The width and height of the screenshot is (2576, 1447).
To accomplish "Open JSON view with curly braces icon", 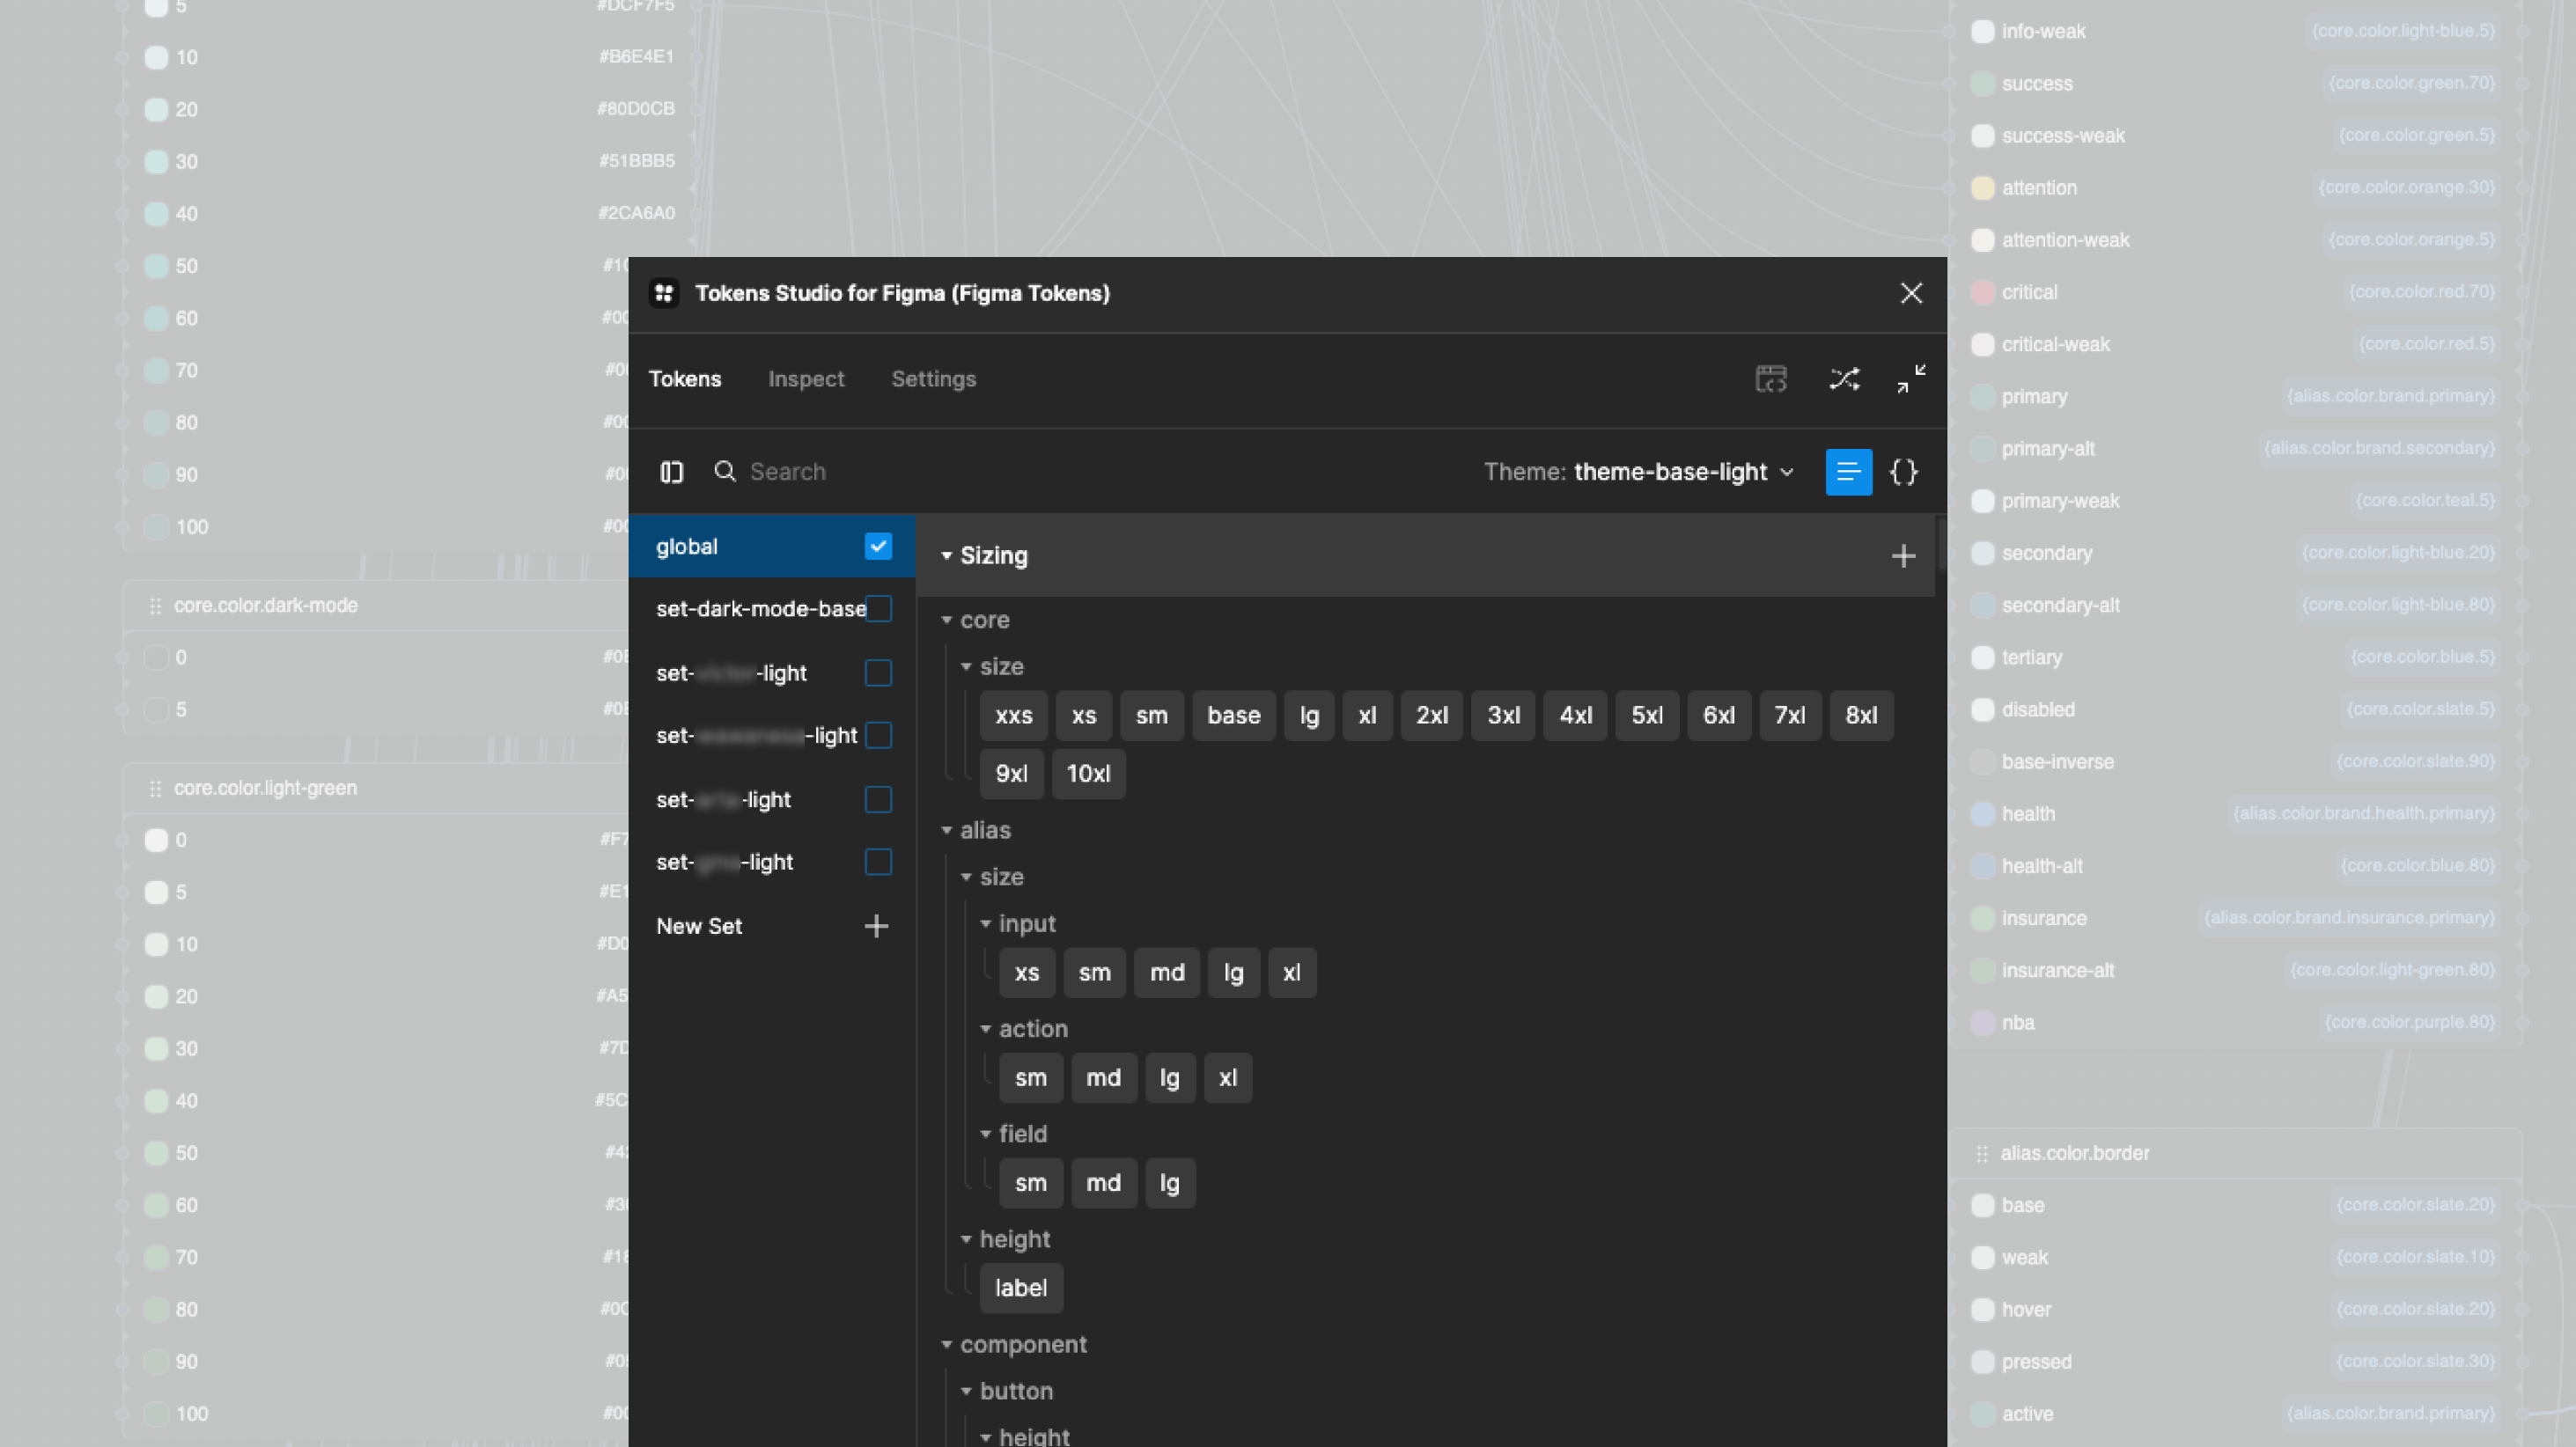I will coord(1903,472).
